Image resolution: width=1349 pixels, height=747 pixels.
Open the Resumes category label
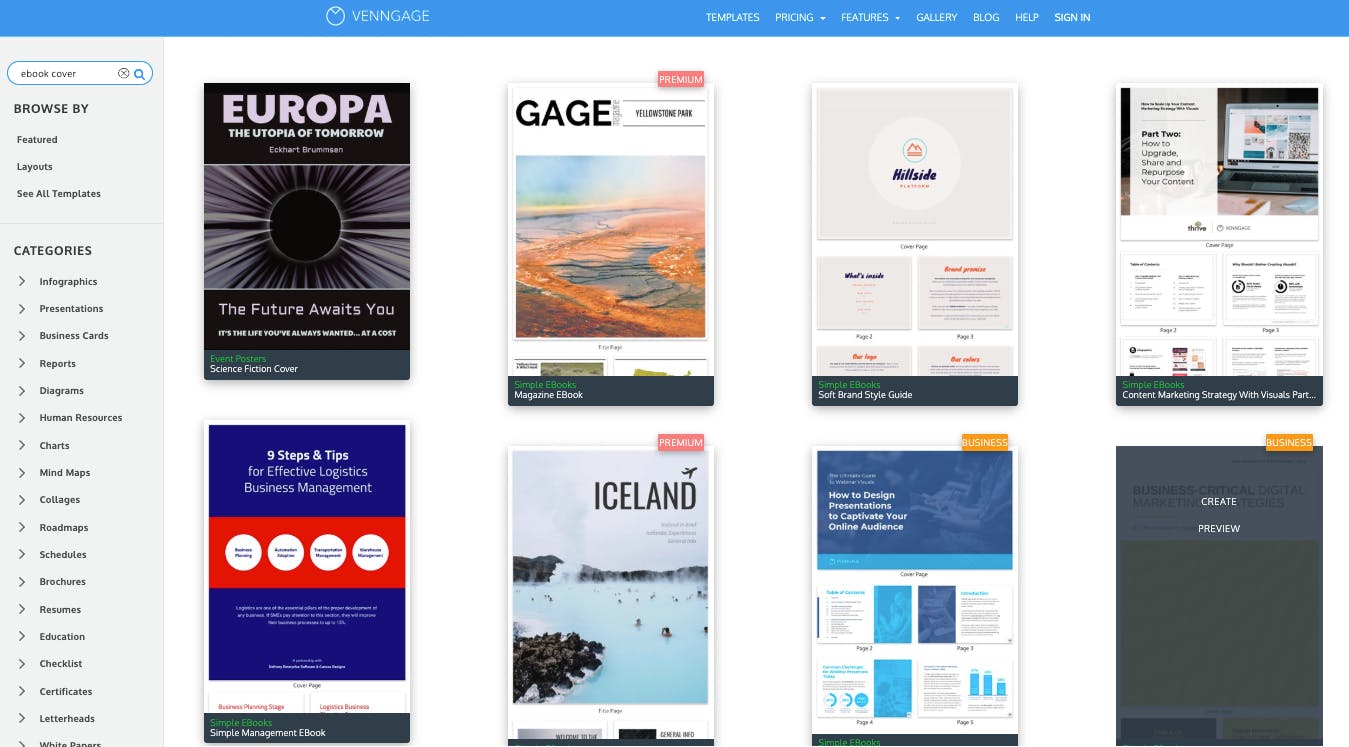[x=60, y=610]
